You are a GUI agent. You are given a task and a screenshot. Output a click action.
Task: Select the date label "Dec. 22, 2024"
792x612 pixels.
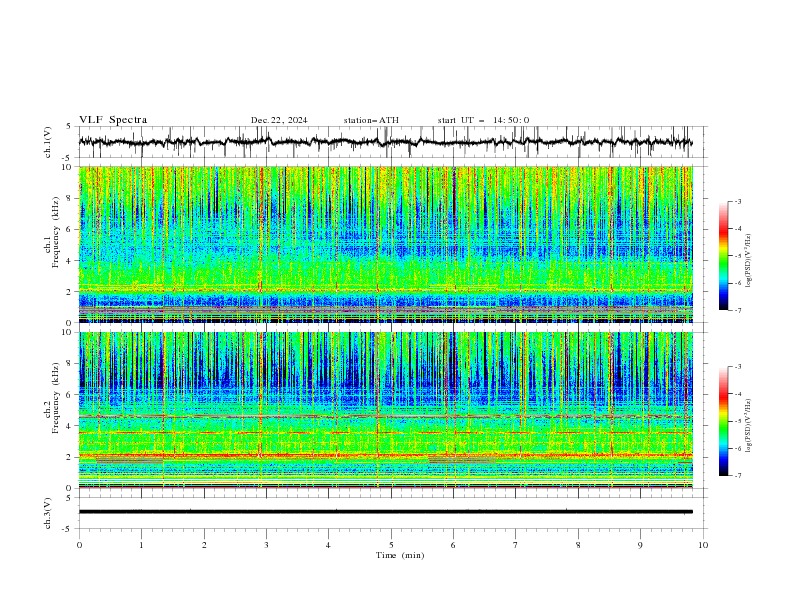pyautogui.click(x=279, y=120)
